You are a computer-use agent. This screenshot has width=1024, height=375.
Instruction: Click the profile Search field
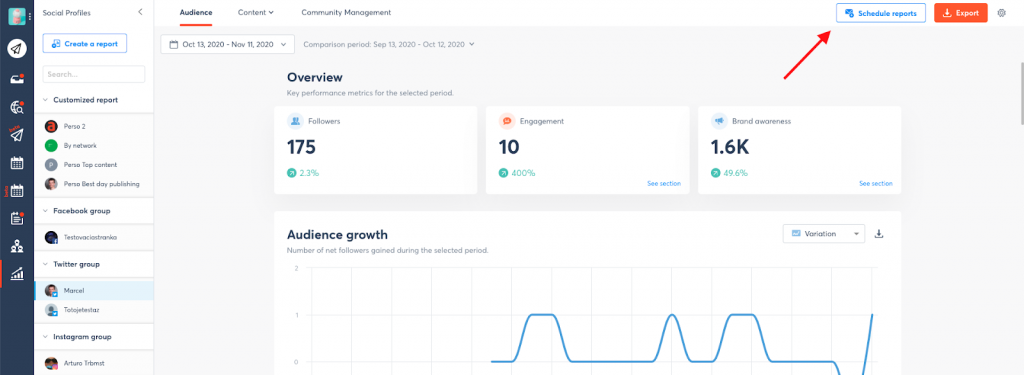tap(94, 74)
